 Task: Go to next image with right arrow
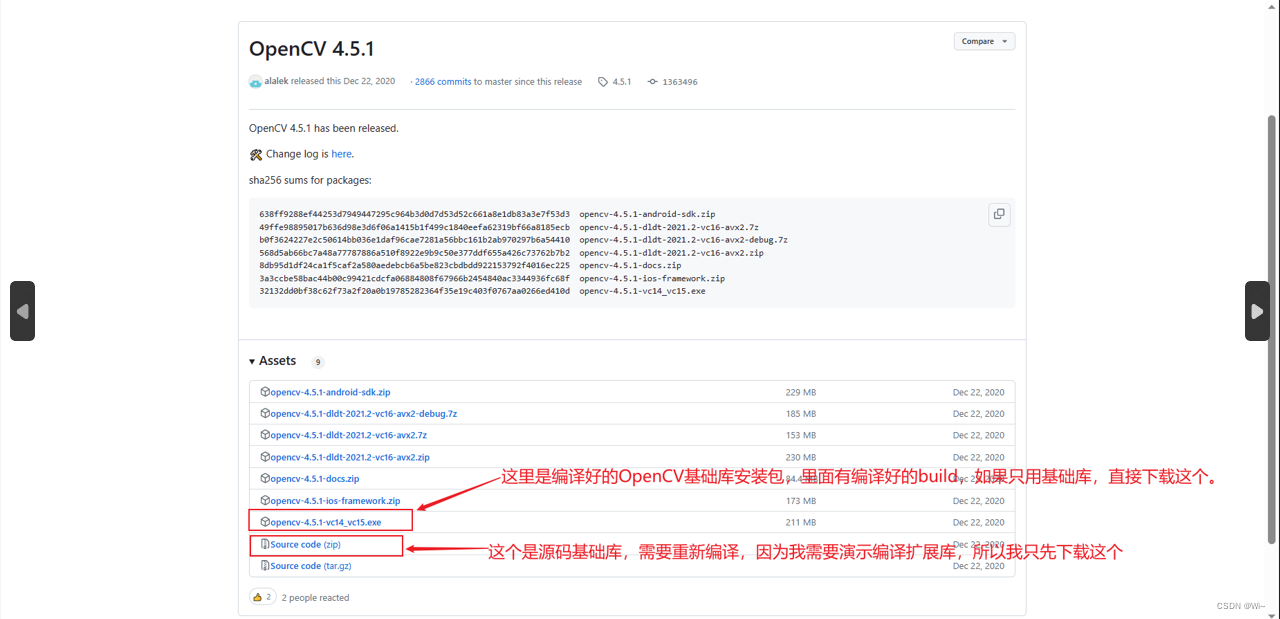[x=1257, y=311]
